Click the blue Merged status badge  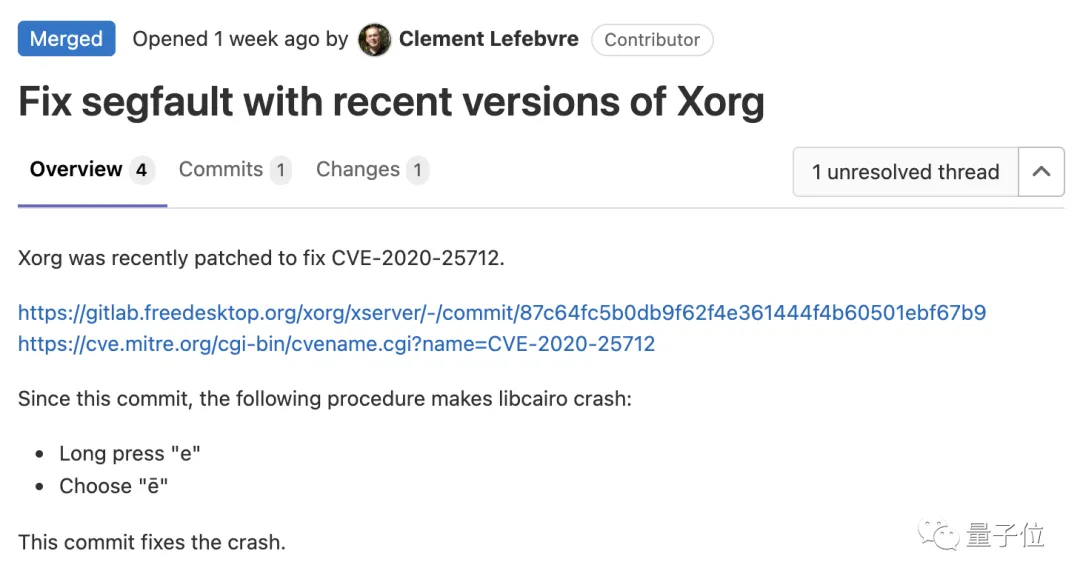(x=66, y=40)
